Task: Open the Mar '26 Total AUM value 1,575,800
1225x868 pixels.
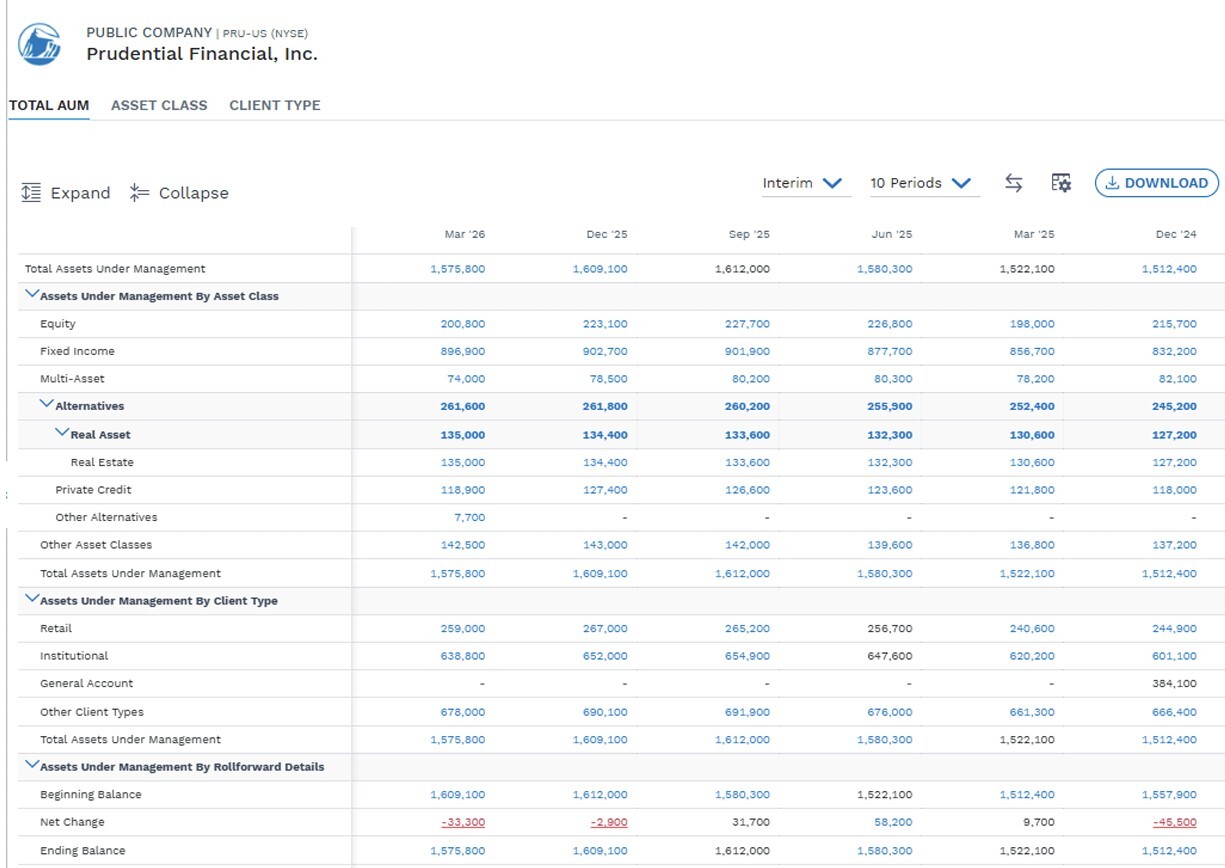Action: coord(458,269)
